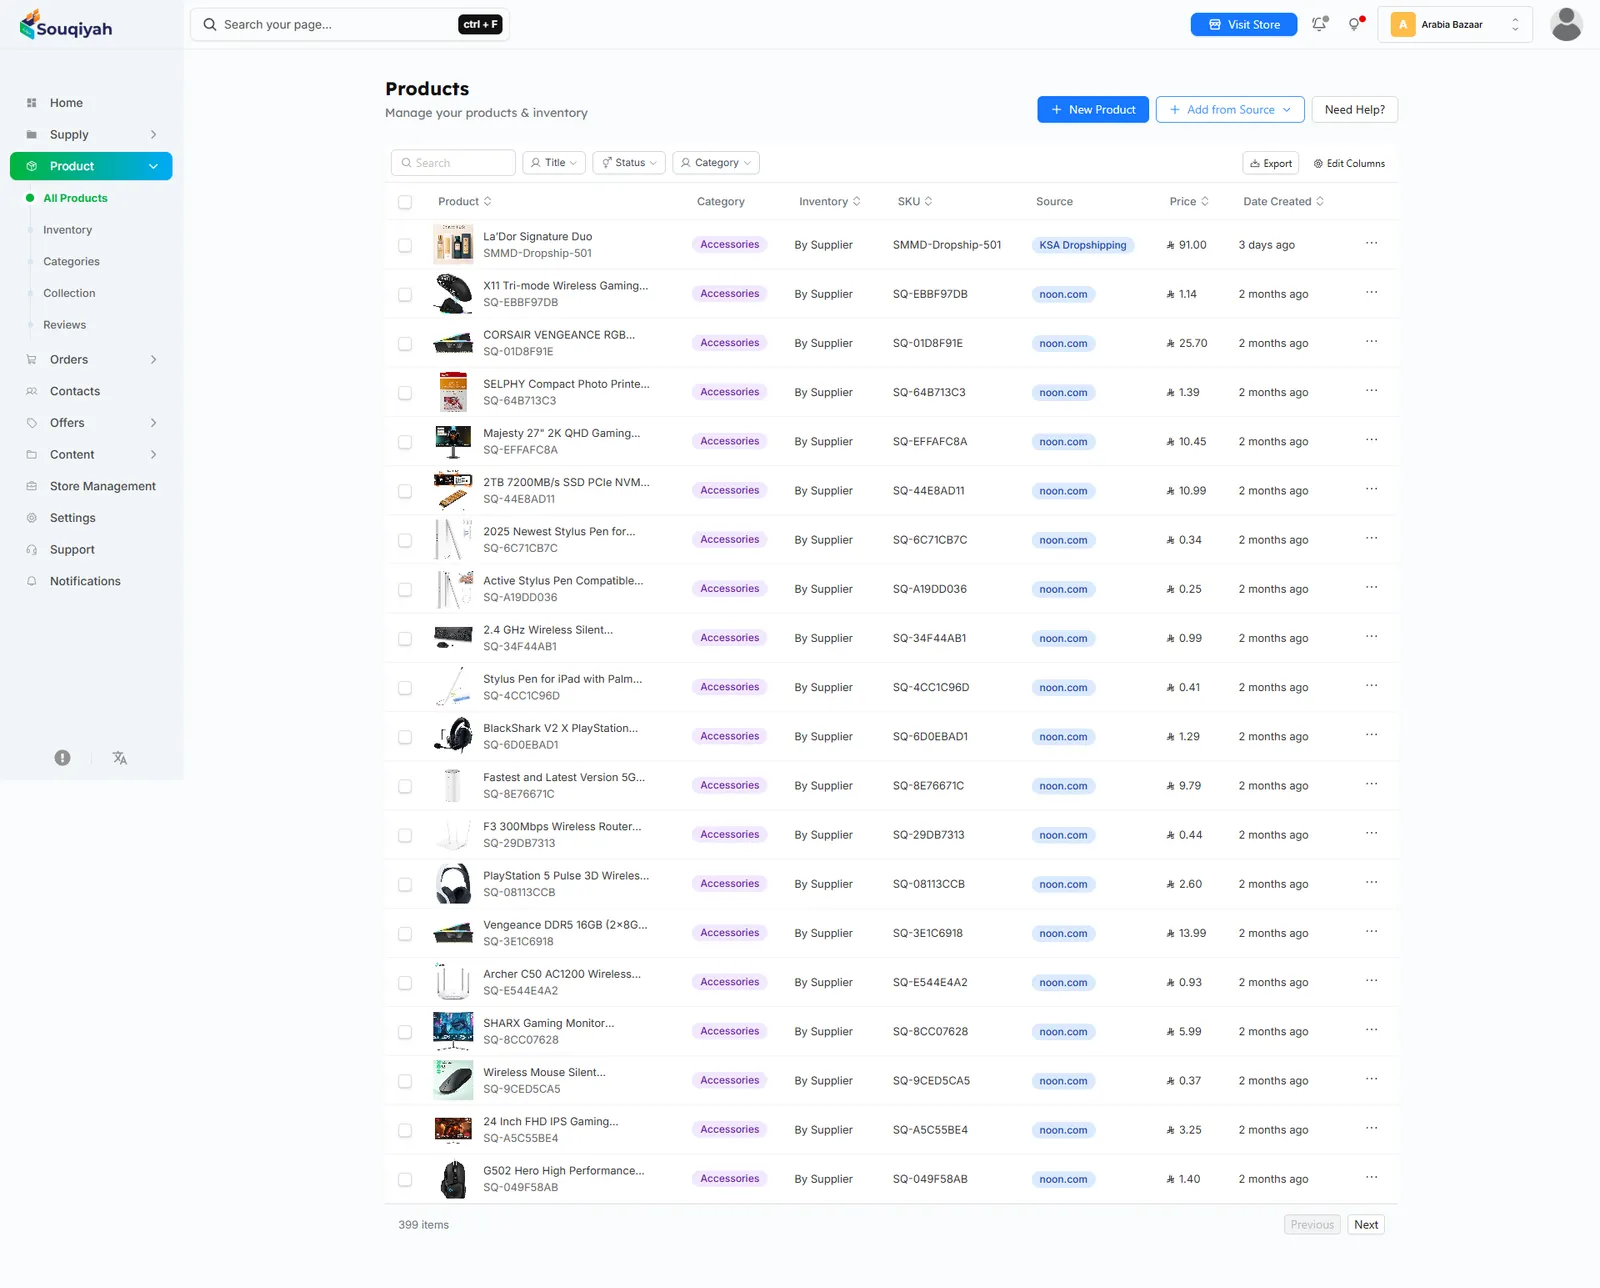
Task: Open row actions for G502 Hero High Performance
Action: [1371, 1178]
